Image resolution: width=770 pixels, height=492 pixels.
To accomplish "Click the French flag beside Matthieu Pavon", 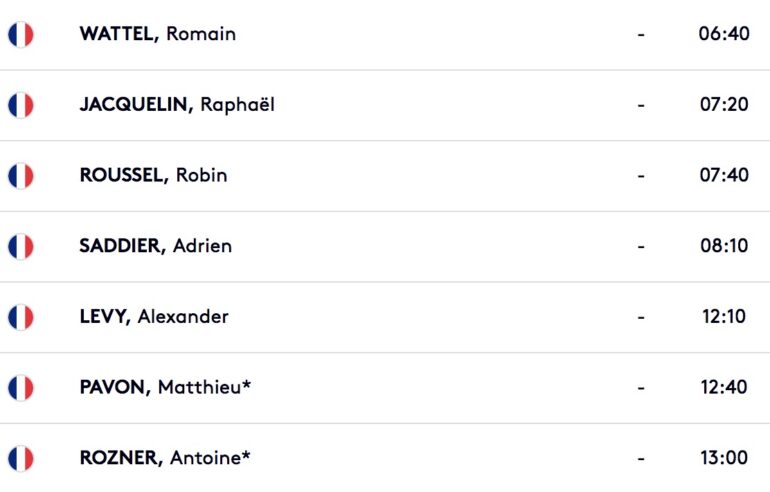I will click(x=20, y=387).
